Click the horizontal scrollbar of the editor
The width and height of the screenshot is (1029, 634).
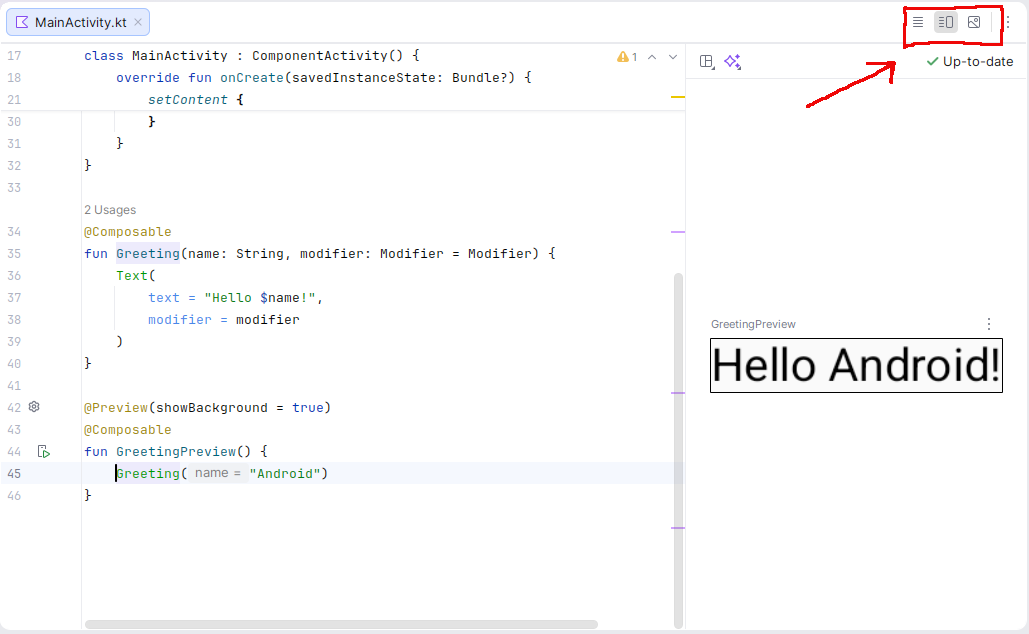(341, 624)
